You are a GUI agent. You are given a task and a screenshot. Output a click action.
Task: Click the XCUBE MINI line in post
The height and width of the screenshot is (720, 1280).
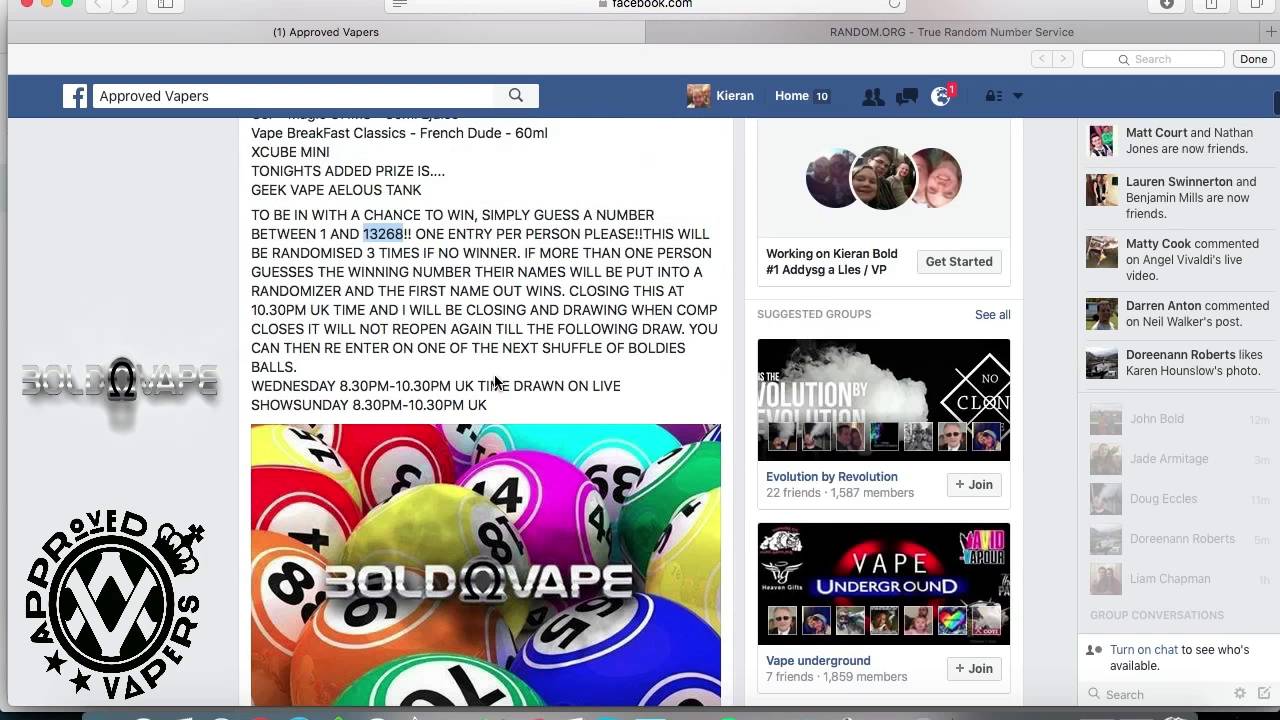click(290, 152)
